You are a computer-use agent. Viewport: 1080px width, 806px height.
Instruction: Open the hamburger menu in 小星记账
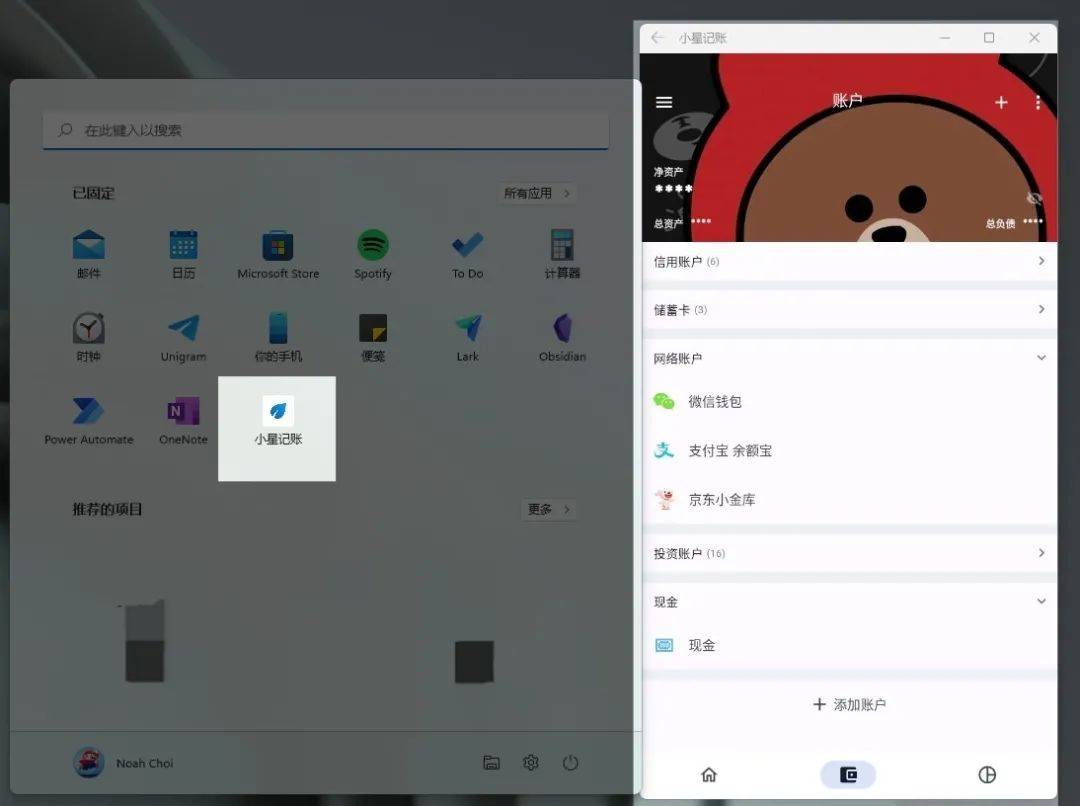tap(664, 103)
